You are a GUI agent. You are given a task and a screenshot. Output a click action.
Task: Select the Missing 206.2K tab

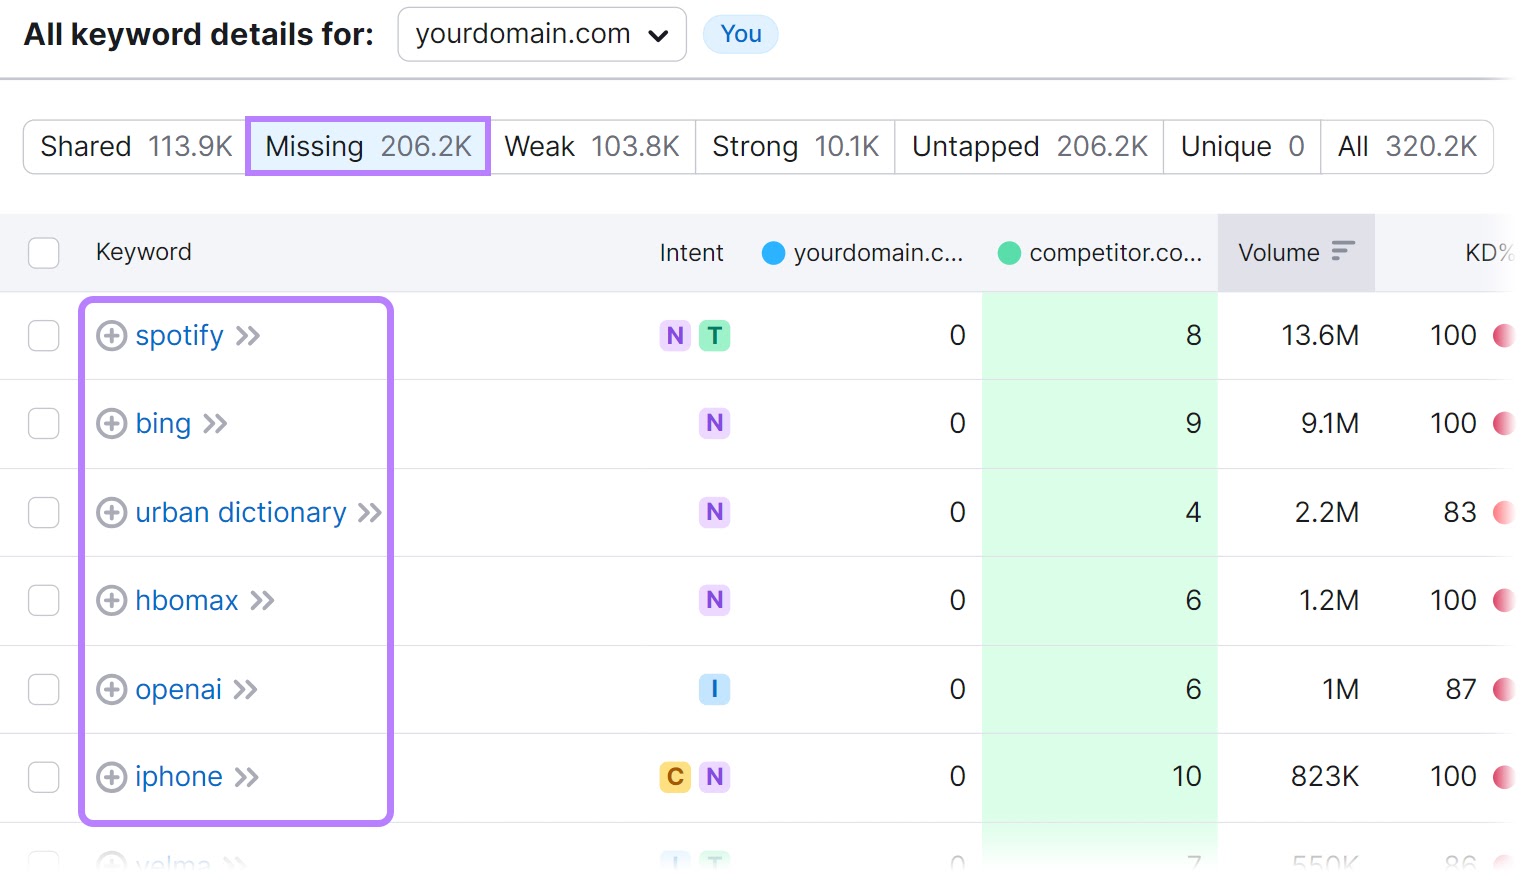[x=368, y=147]
